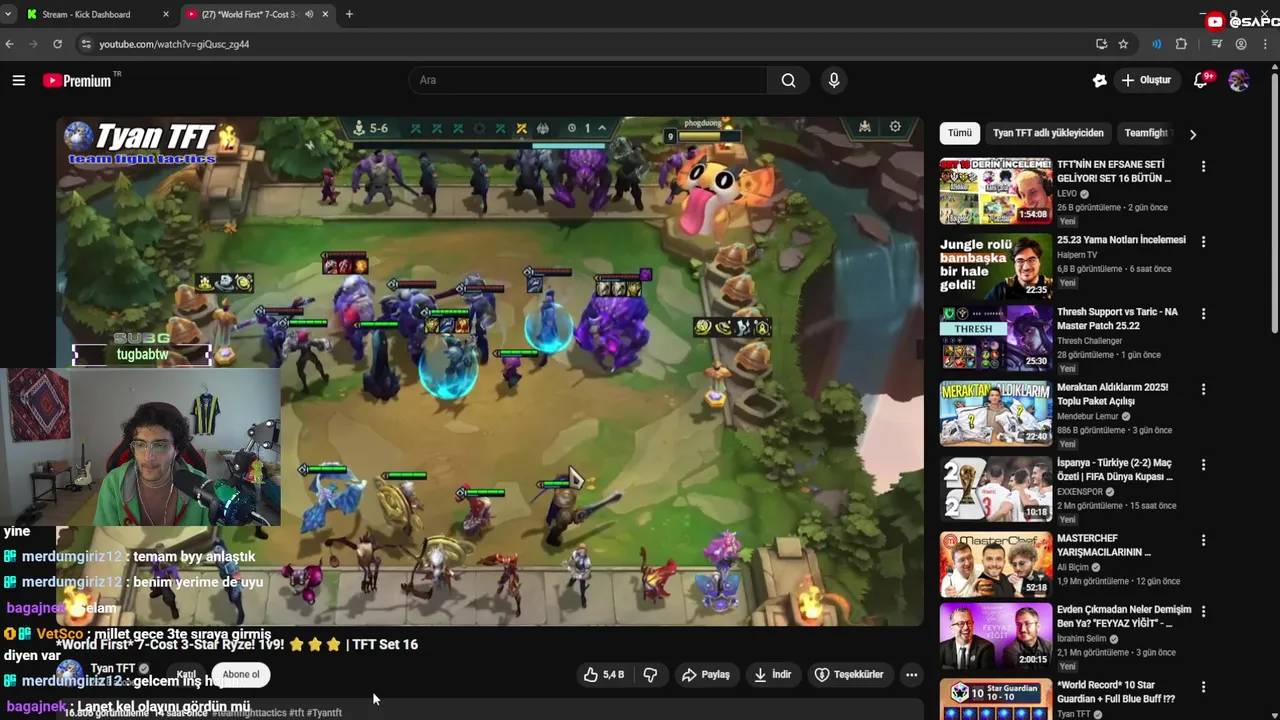Share the video via Paylaş

coord(705,675)
